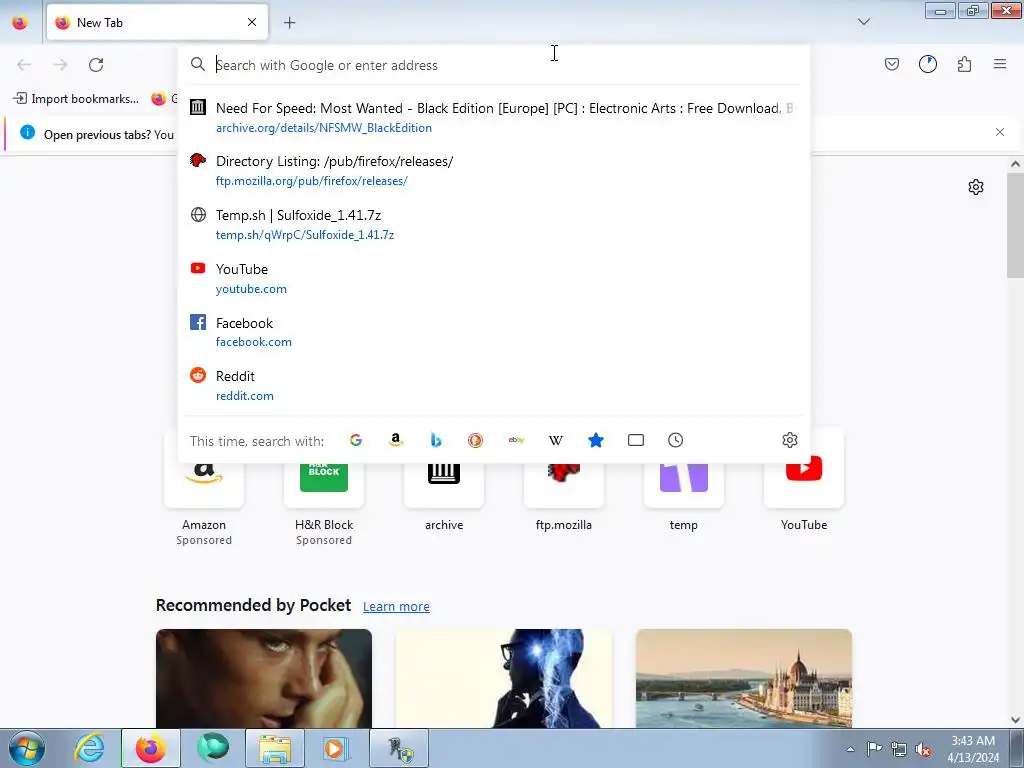The width and height of the screenshot is (1024, 768).
Task: Dismiss the Open previous tabs notification
Action: pyautogui.click(x=1000, y=132)
